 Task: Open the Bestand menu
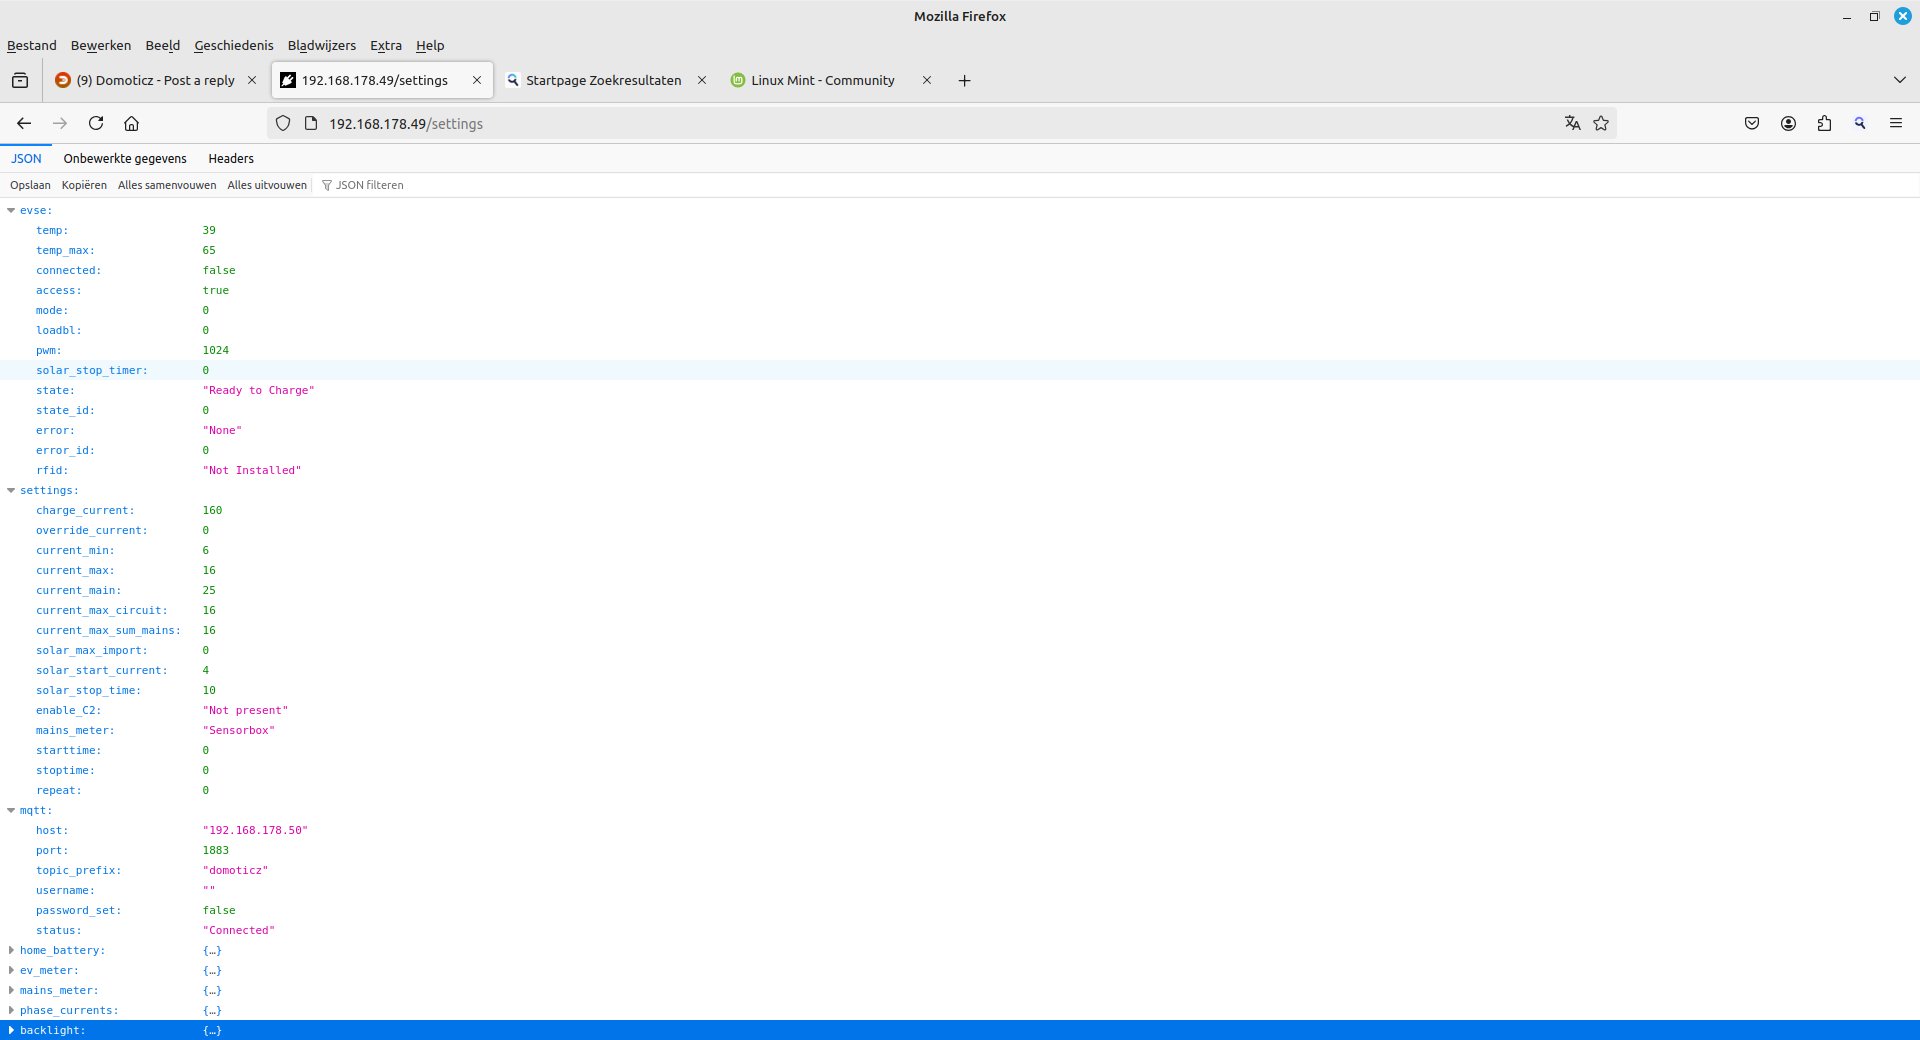click(32, 45)
